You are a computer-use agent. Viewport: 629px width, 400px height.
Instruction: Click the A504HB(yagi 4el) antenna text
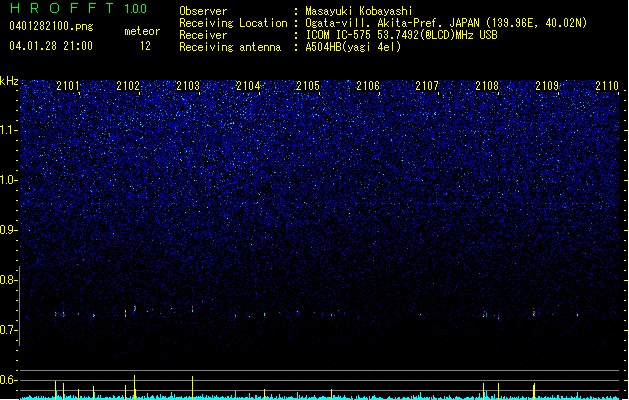pyautogui.click(x=353, y=47)
